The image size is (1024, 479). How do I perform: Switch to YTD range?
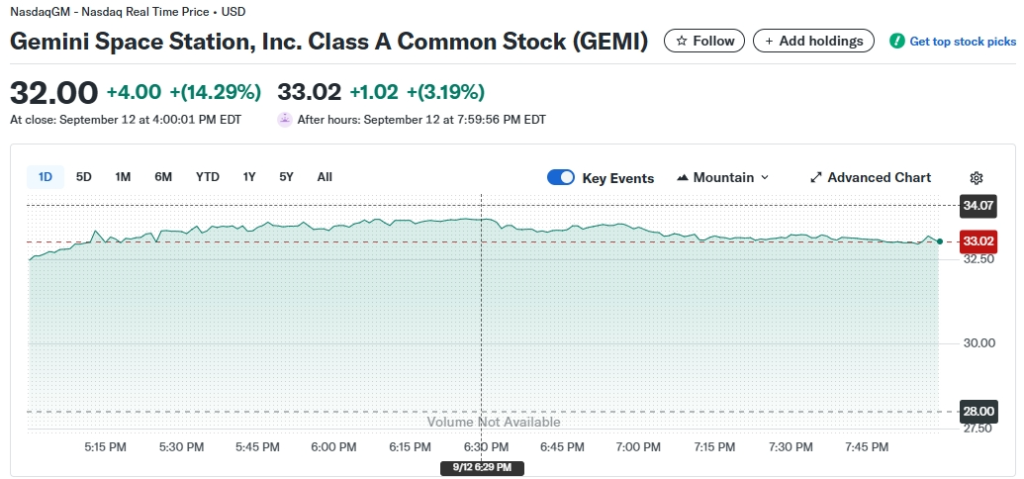pyautogui.click(x=207, y=177)
